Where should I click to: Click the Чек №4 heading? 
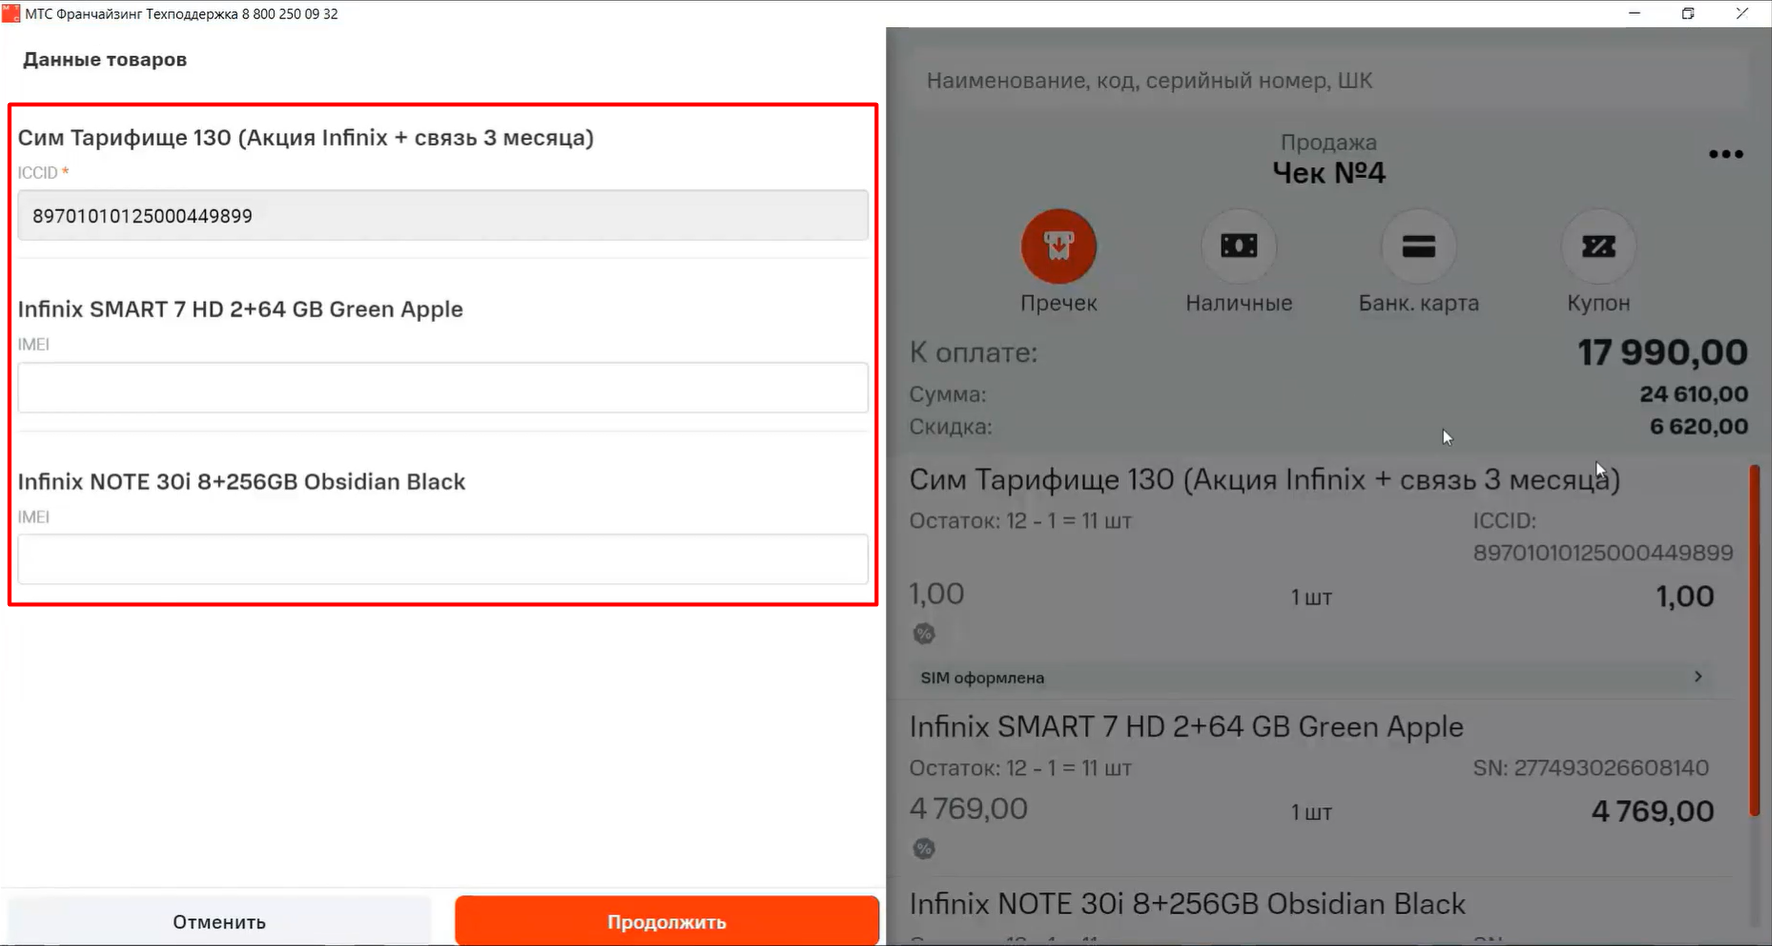pos(1328,173)
